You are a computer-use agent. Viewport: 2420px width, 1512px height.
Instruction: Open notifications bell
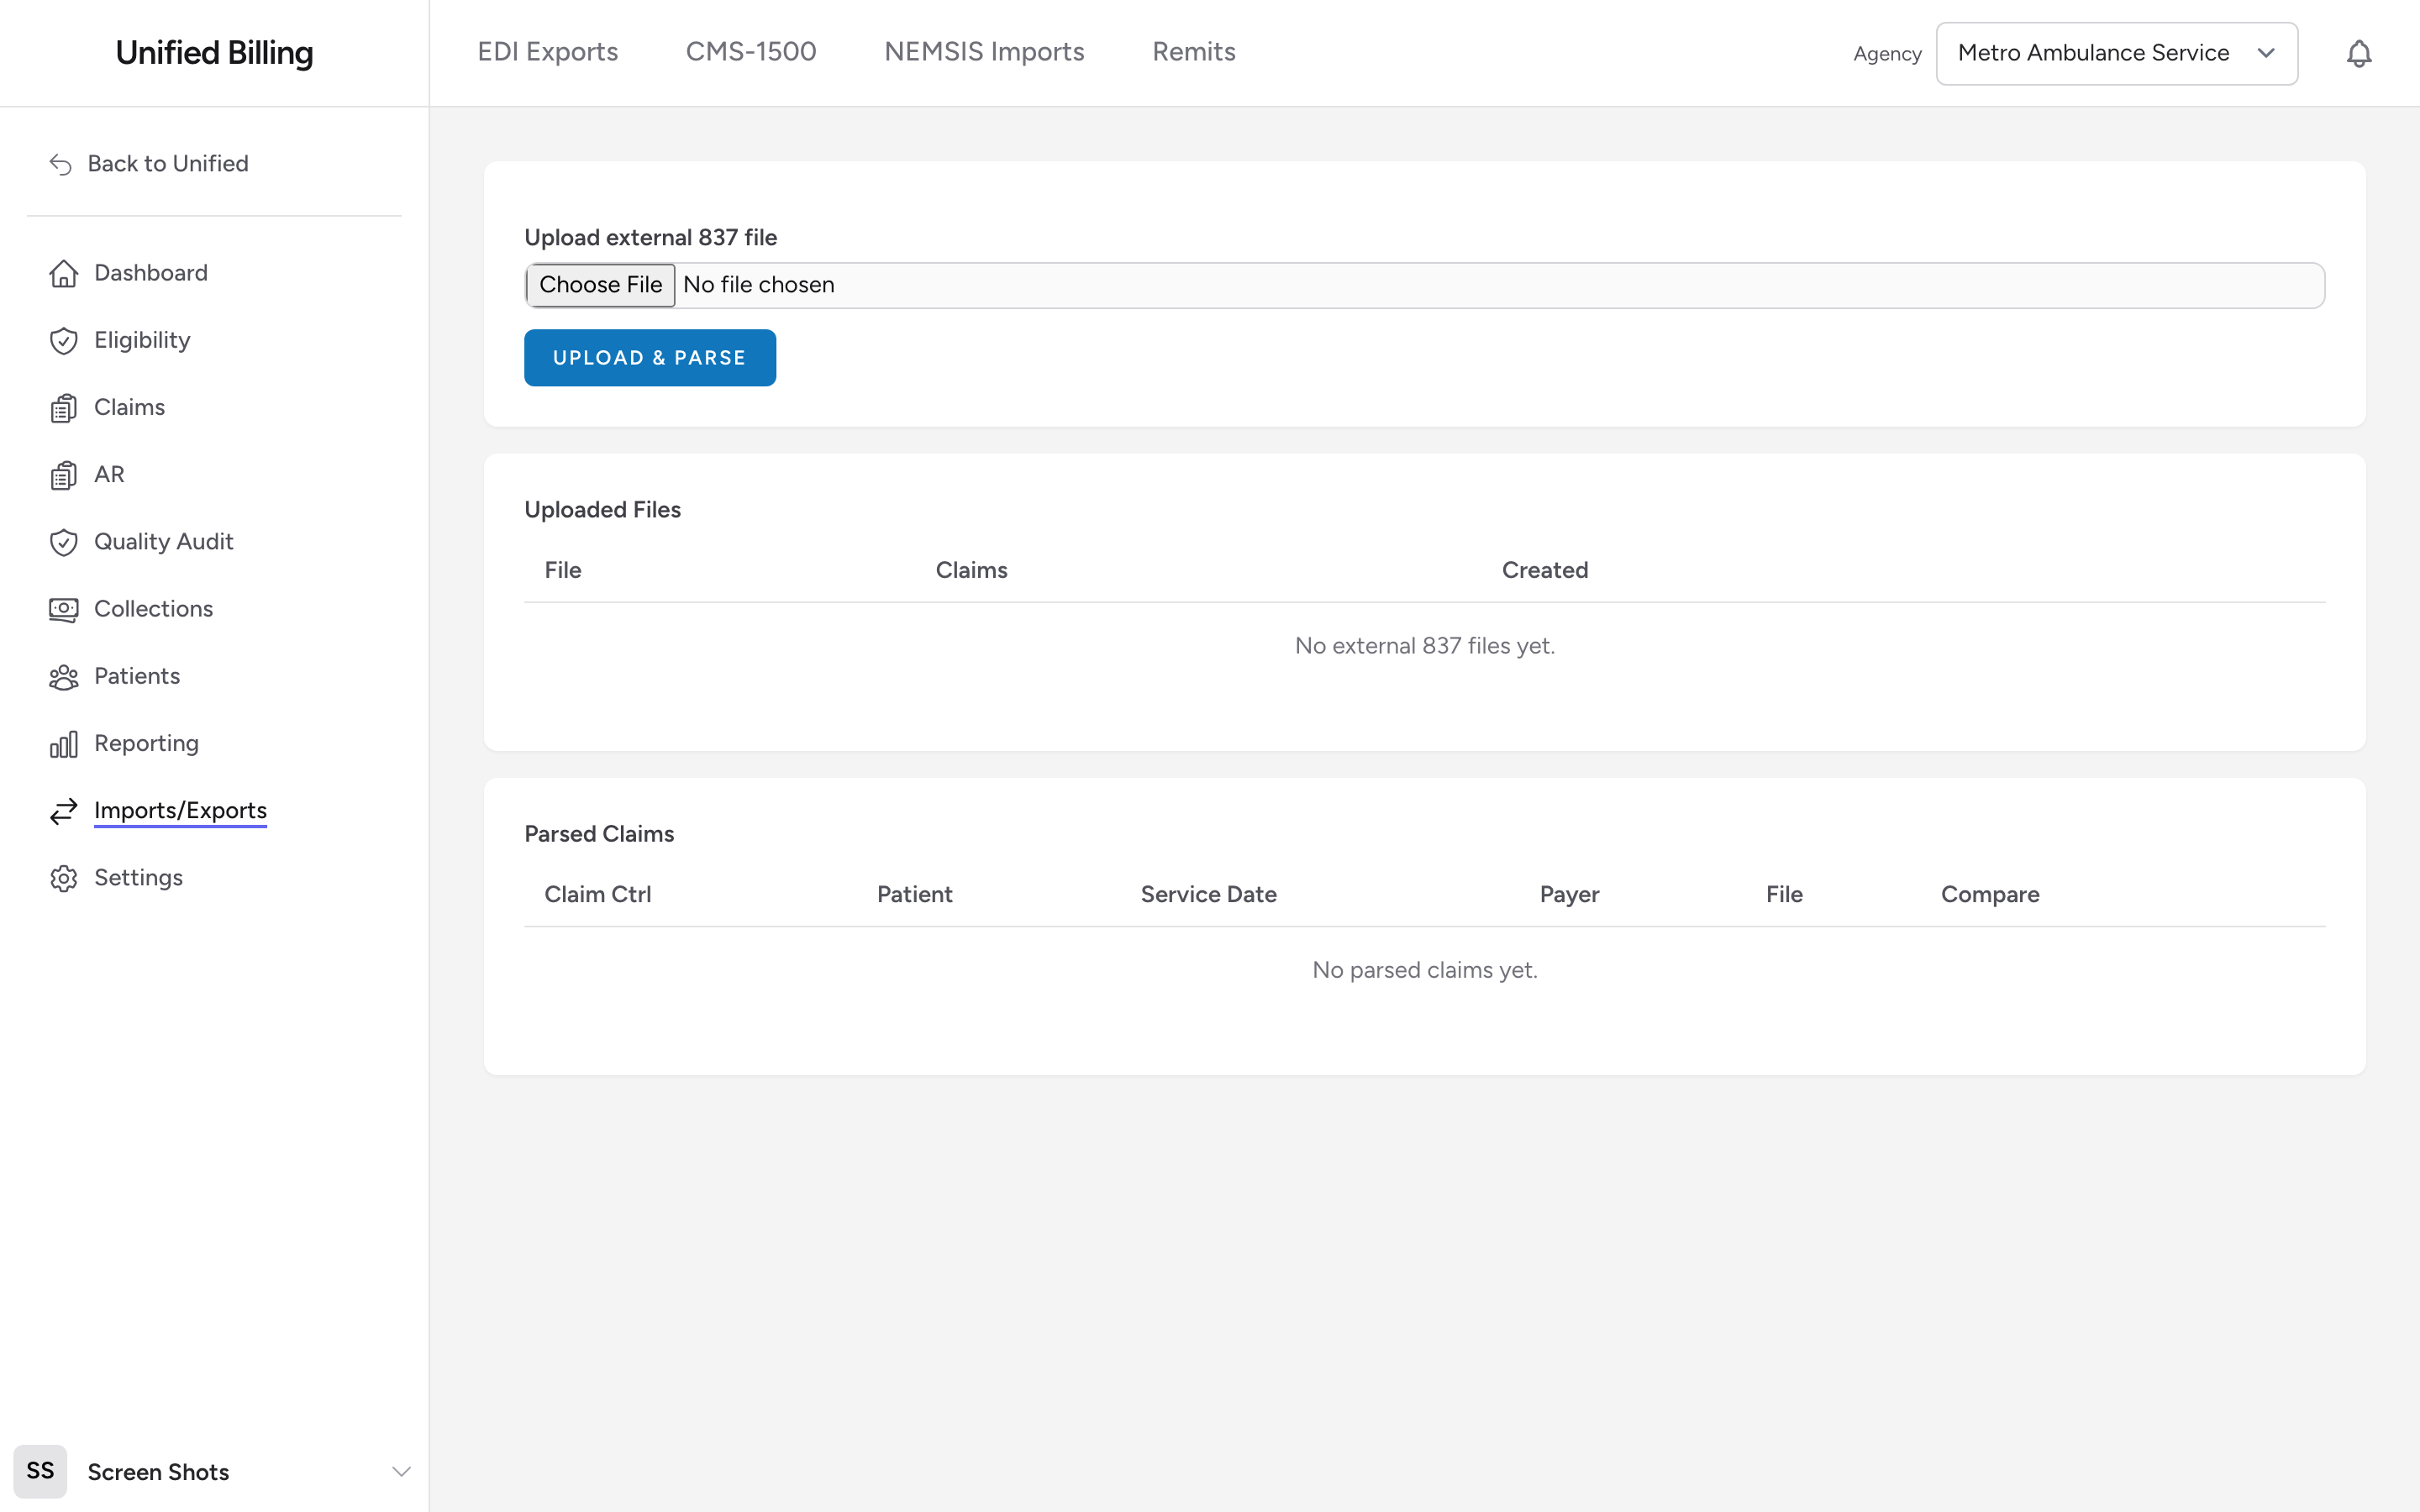pos(2359,53)
